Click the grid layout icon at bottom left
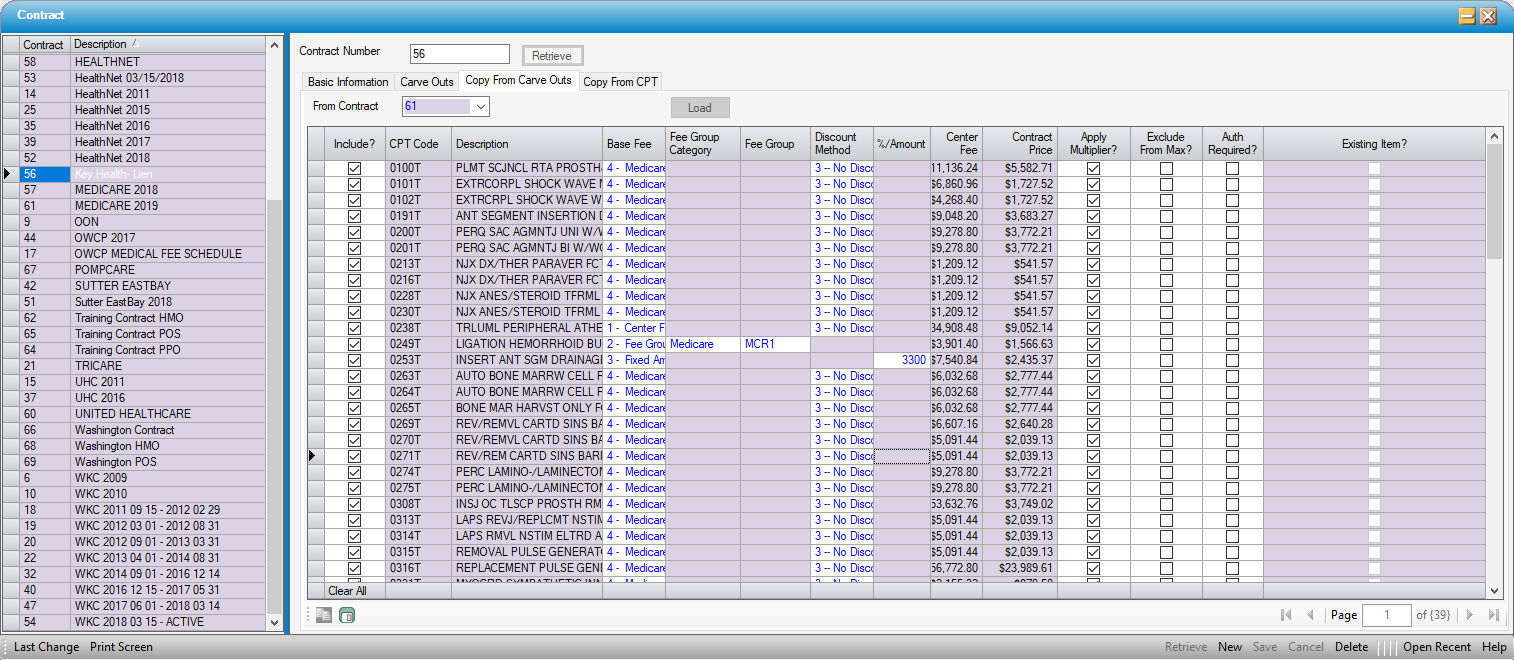The image size is (1514, 660). click(323, 615)
